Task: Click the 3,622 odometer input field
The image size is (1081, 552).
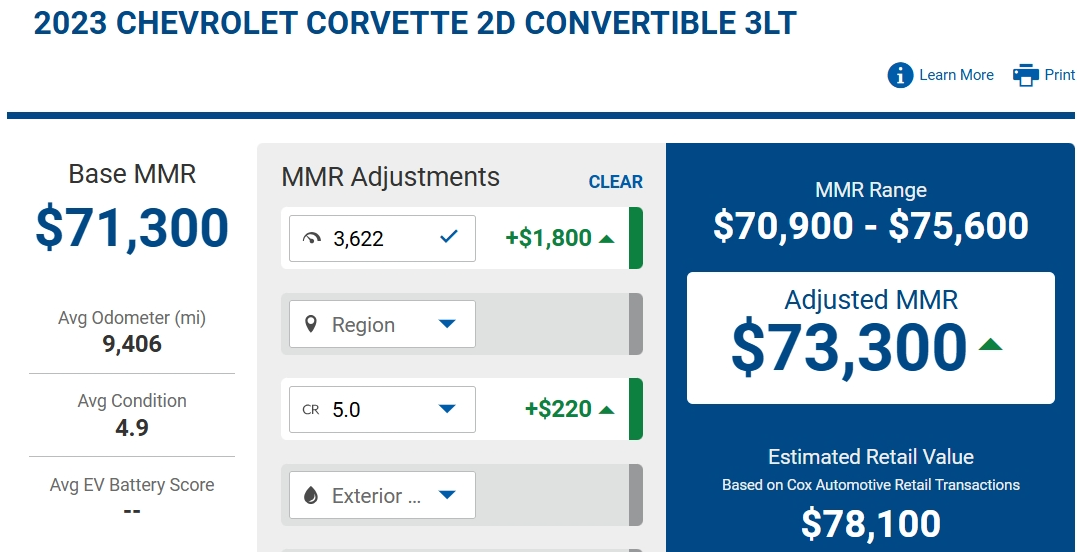Action: pyautogui.click(x=382, y=238)
